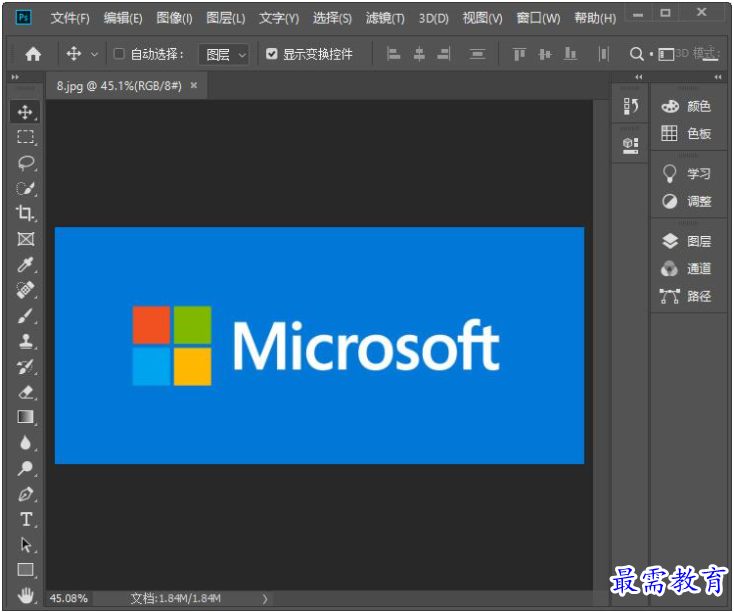Viewport: 734px width, 612px height.
Task: Collapse the right panel dock arrows
Action: click(718, 77)
